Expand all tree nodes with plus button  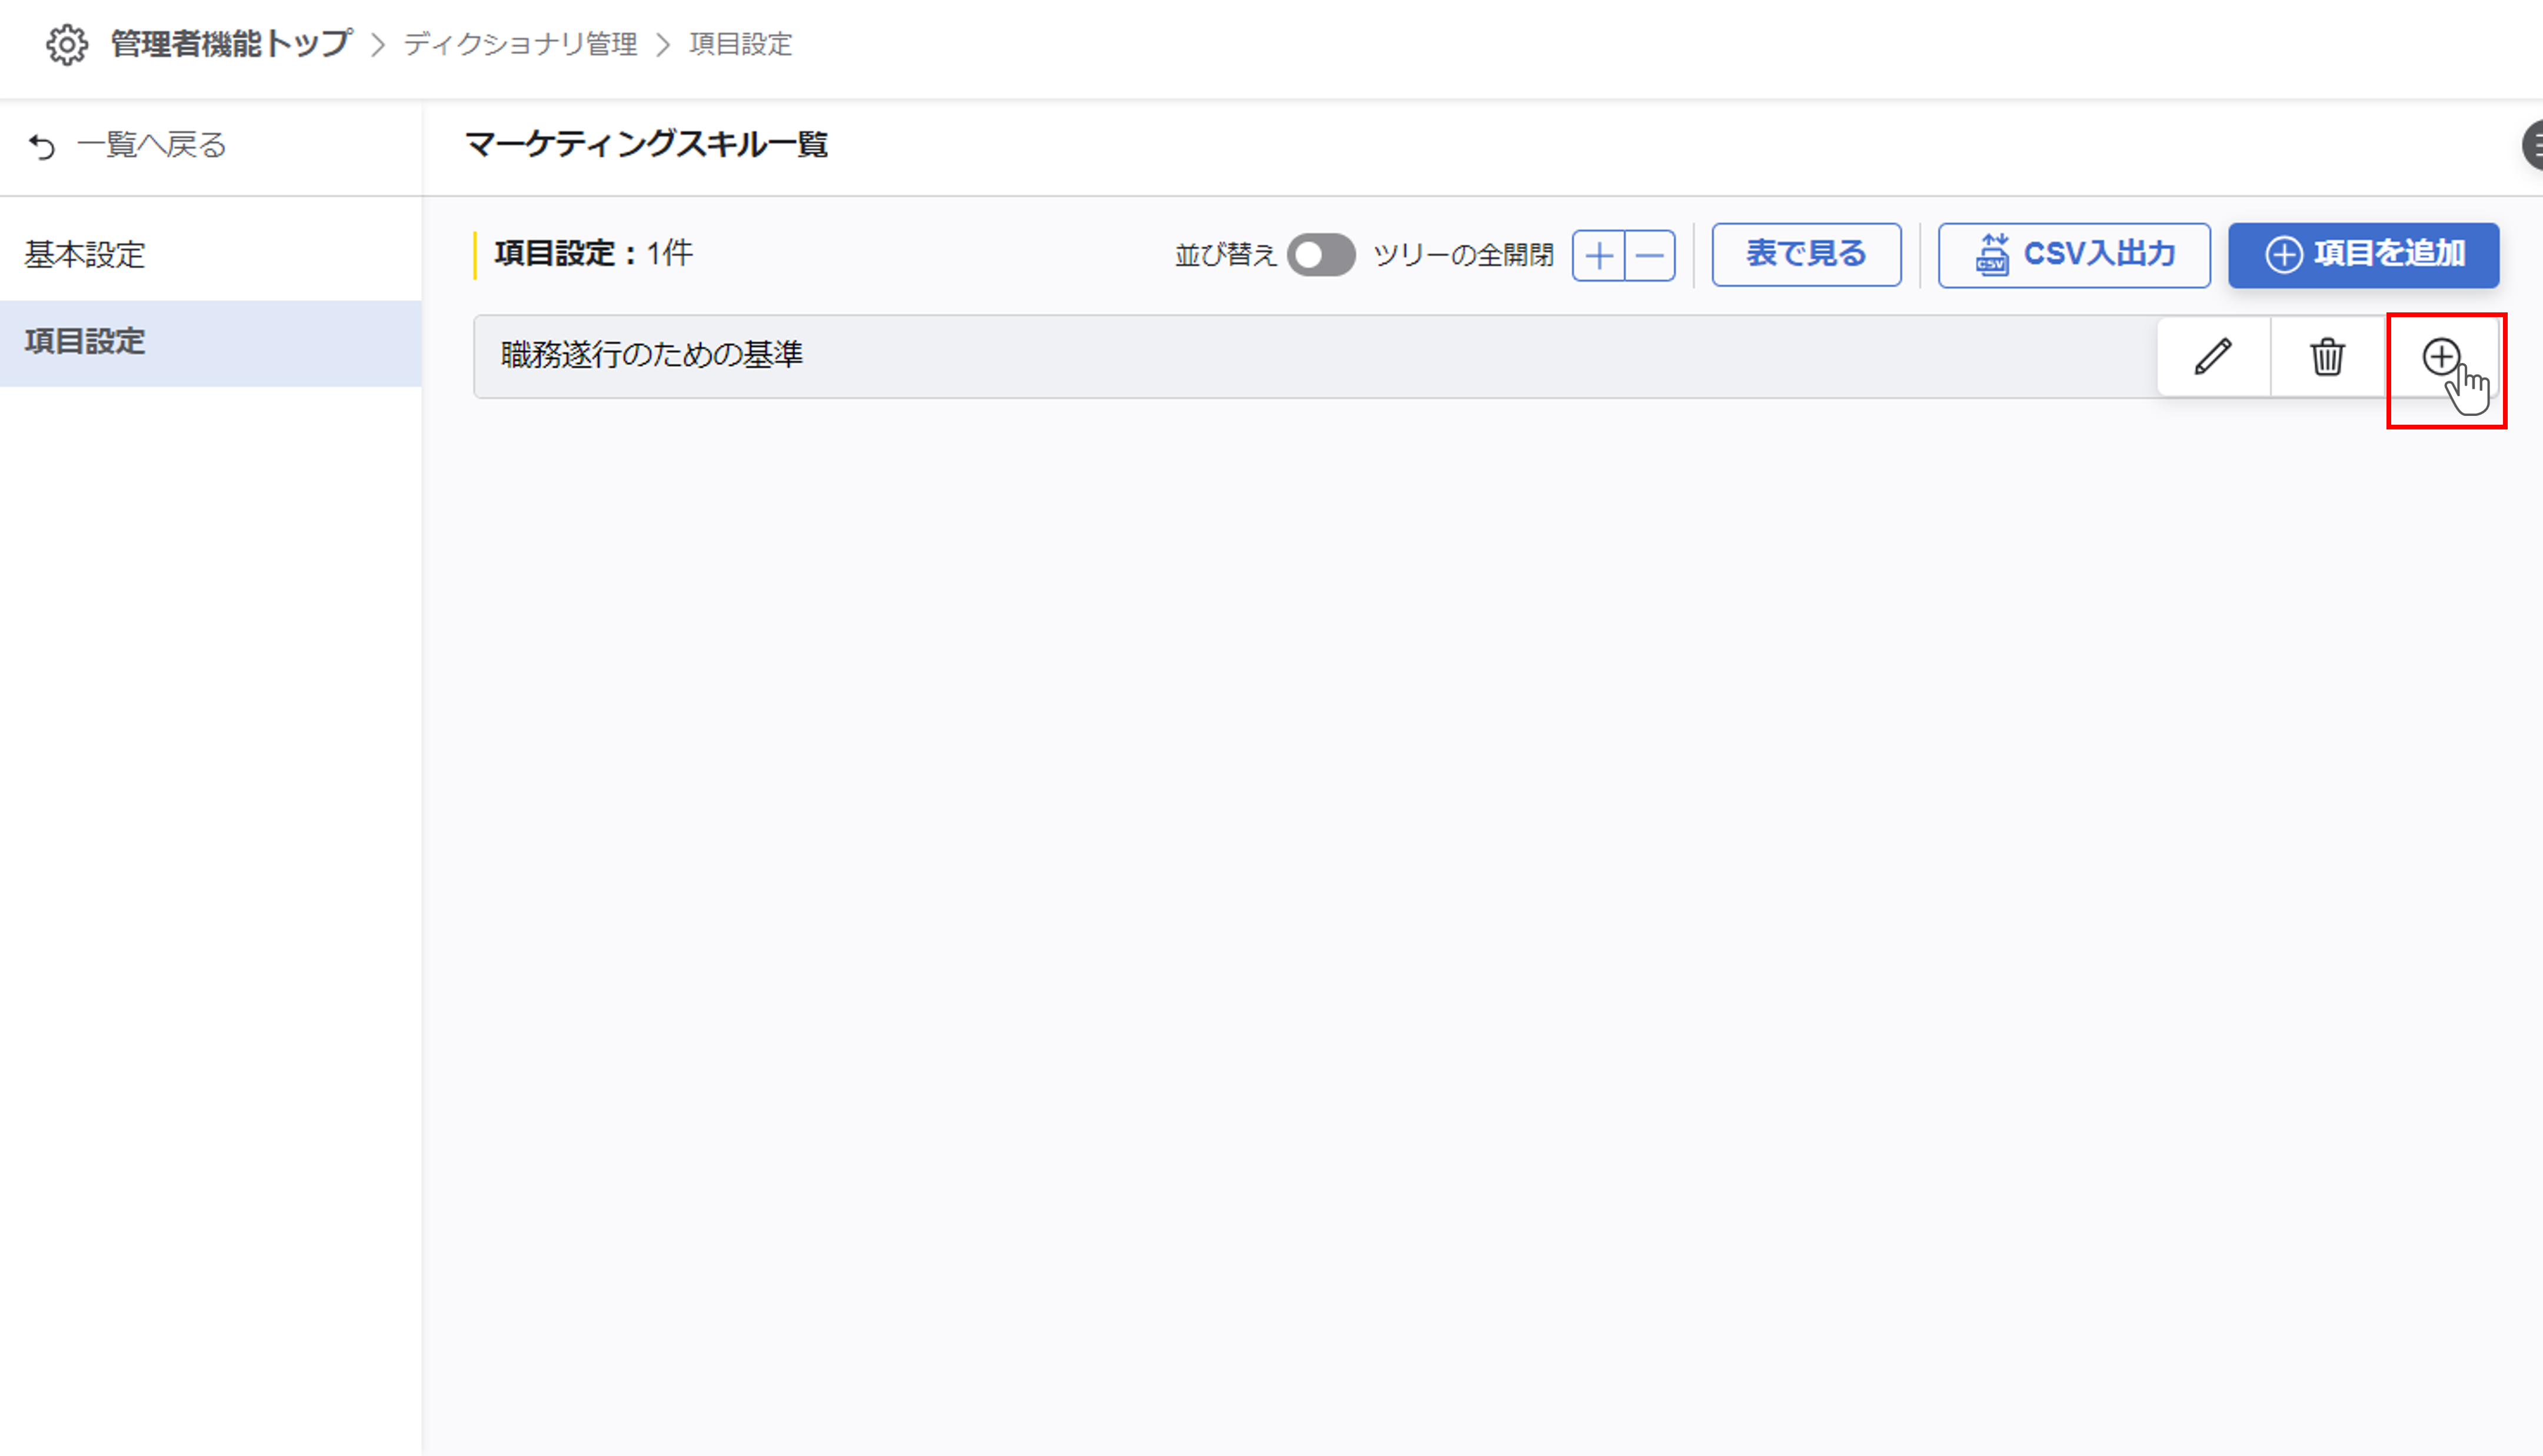[1598, 255]
